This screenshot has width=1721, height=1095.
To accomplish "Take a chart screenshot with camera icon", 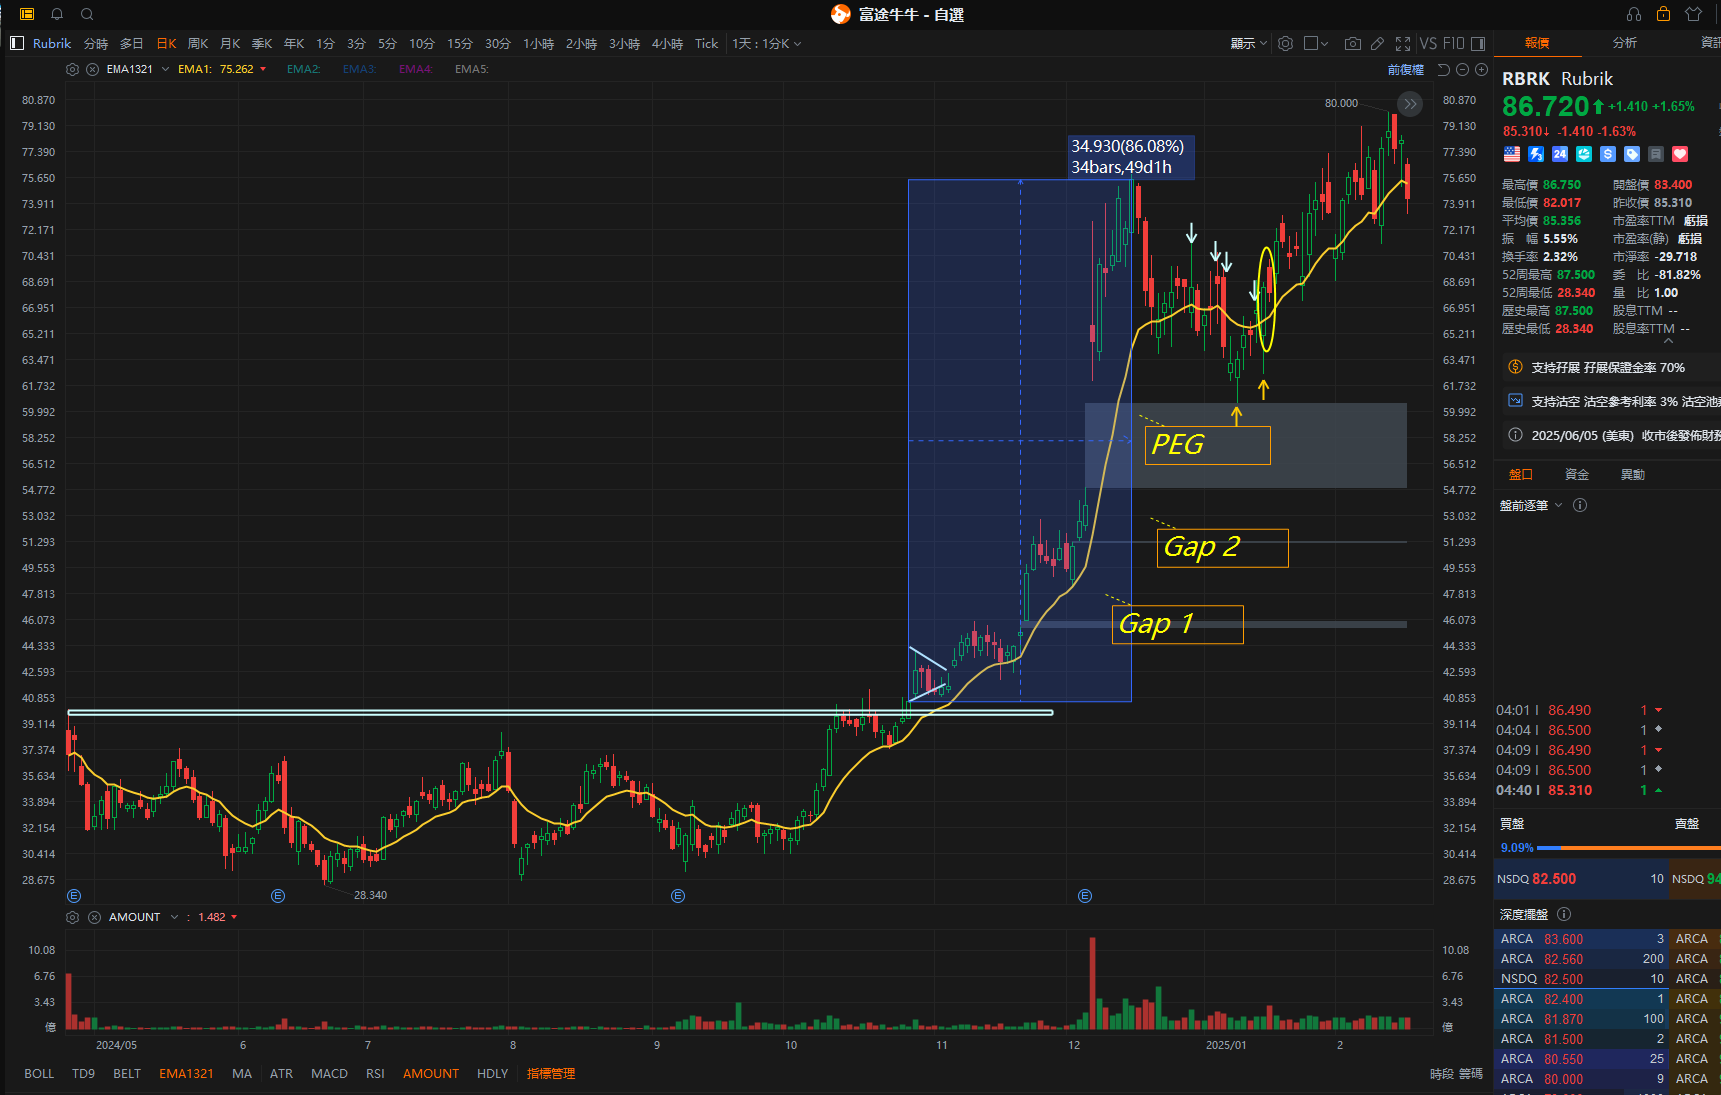I will 1353,43.
